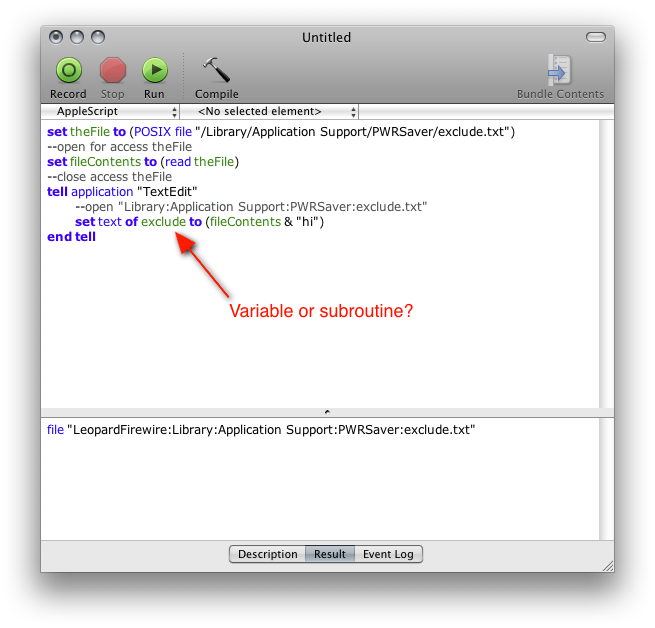Click 'POSIX file' in the first line
Screen dimensions: 655x628
(x=163, y=132)
